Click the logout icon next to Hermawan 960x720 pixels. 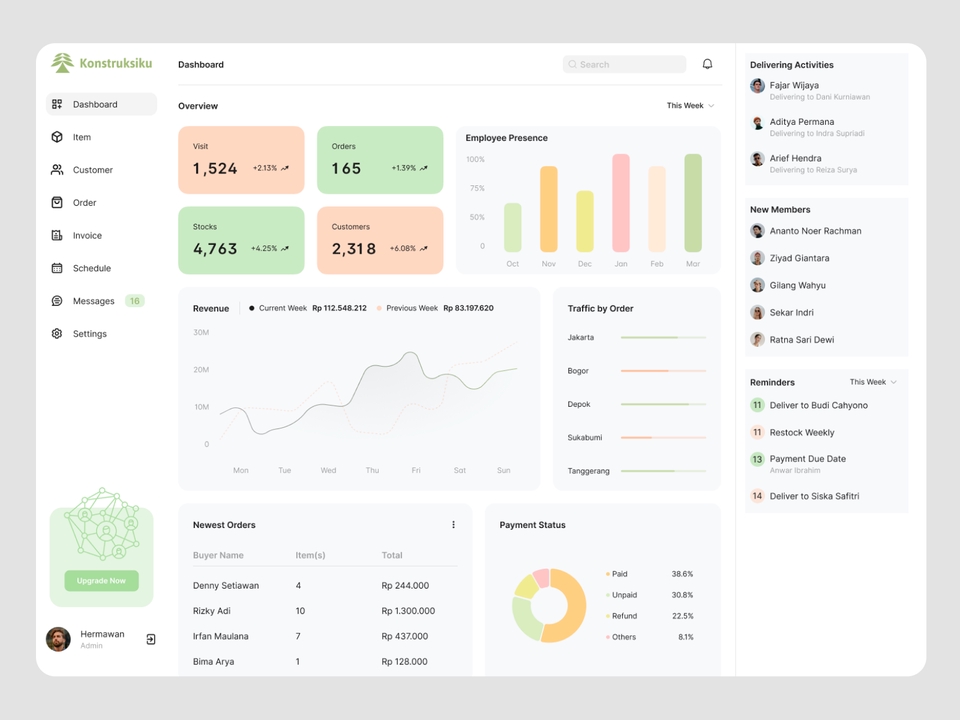tap(150, 638)
